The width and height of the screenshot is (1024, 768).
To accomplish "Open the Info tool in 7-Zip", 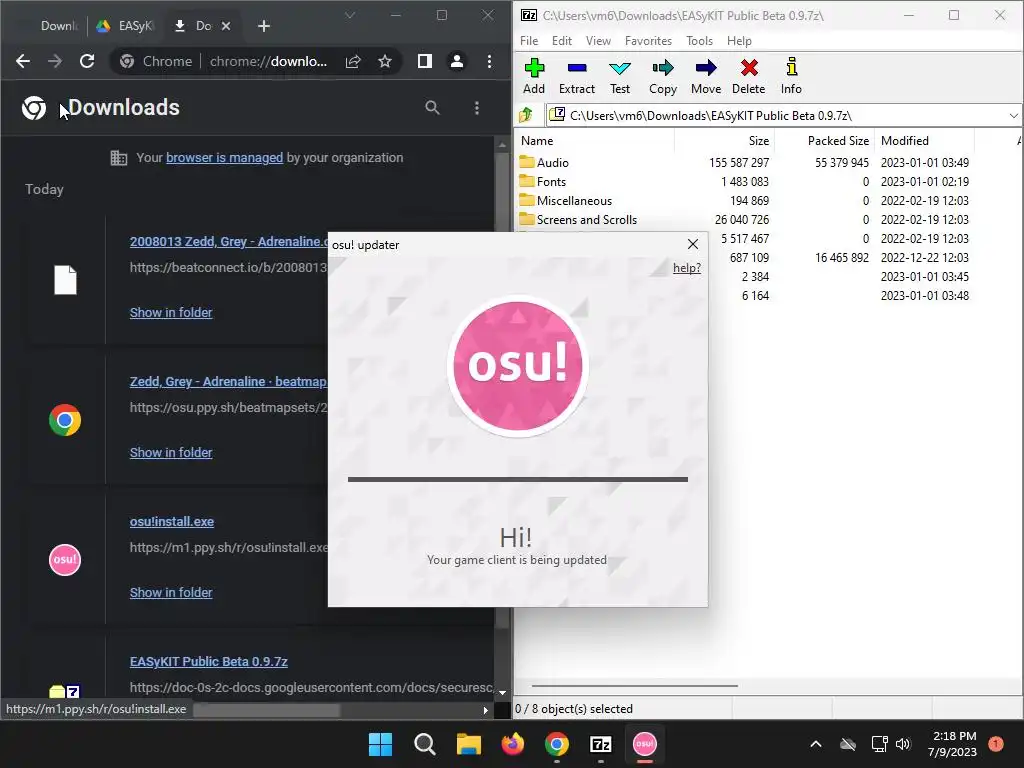I will [791, 76].
